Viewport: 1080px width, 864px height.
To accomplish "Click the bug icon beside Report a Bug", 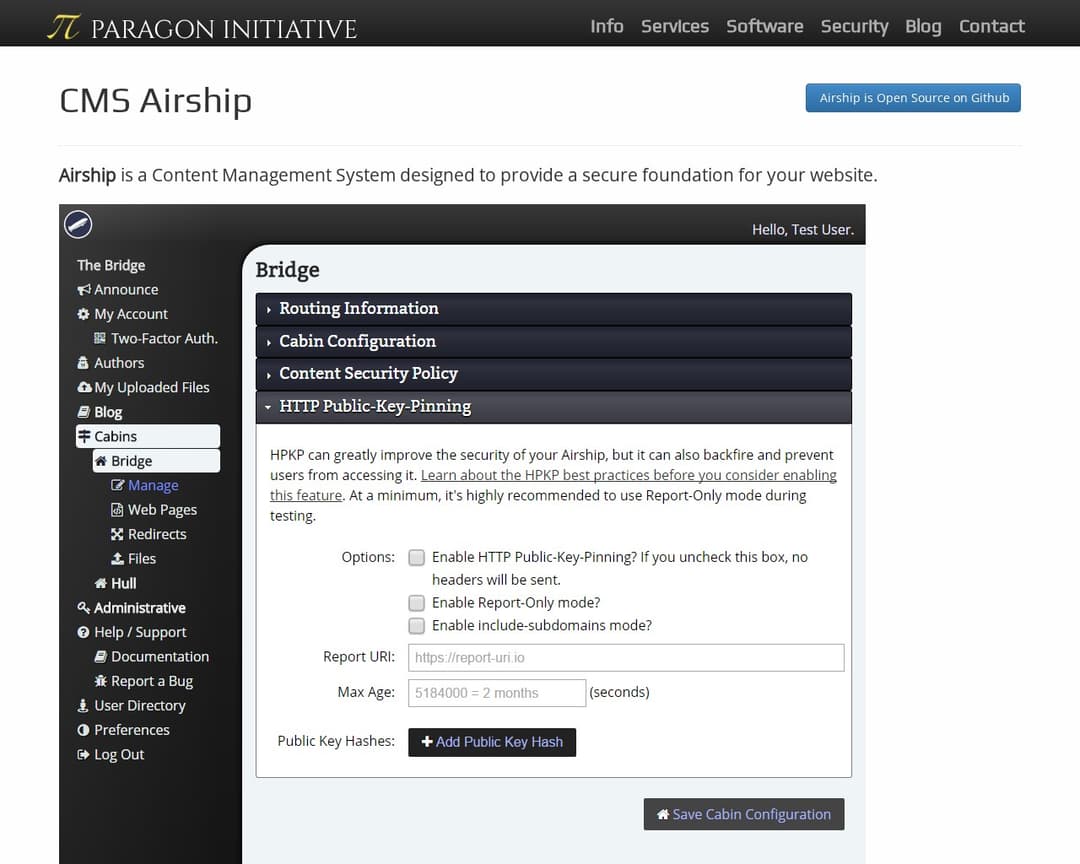I will [101, 681].
